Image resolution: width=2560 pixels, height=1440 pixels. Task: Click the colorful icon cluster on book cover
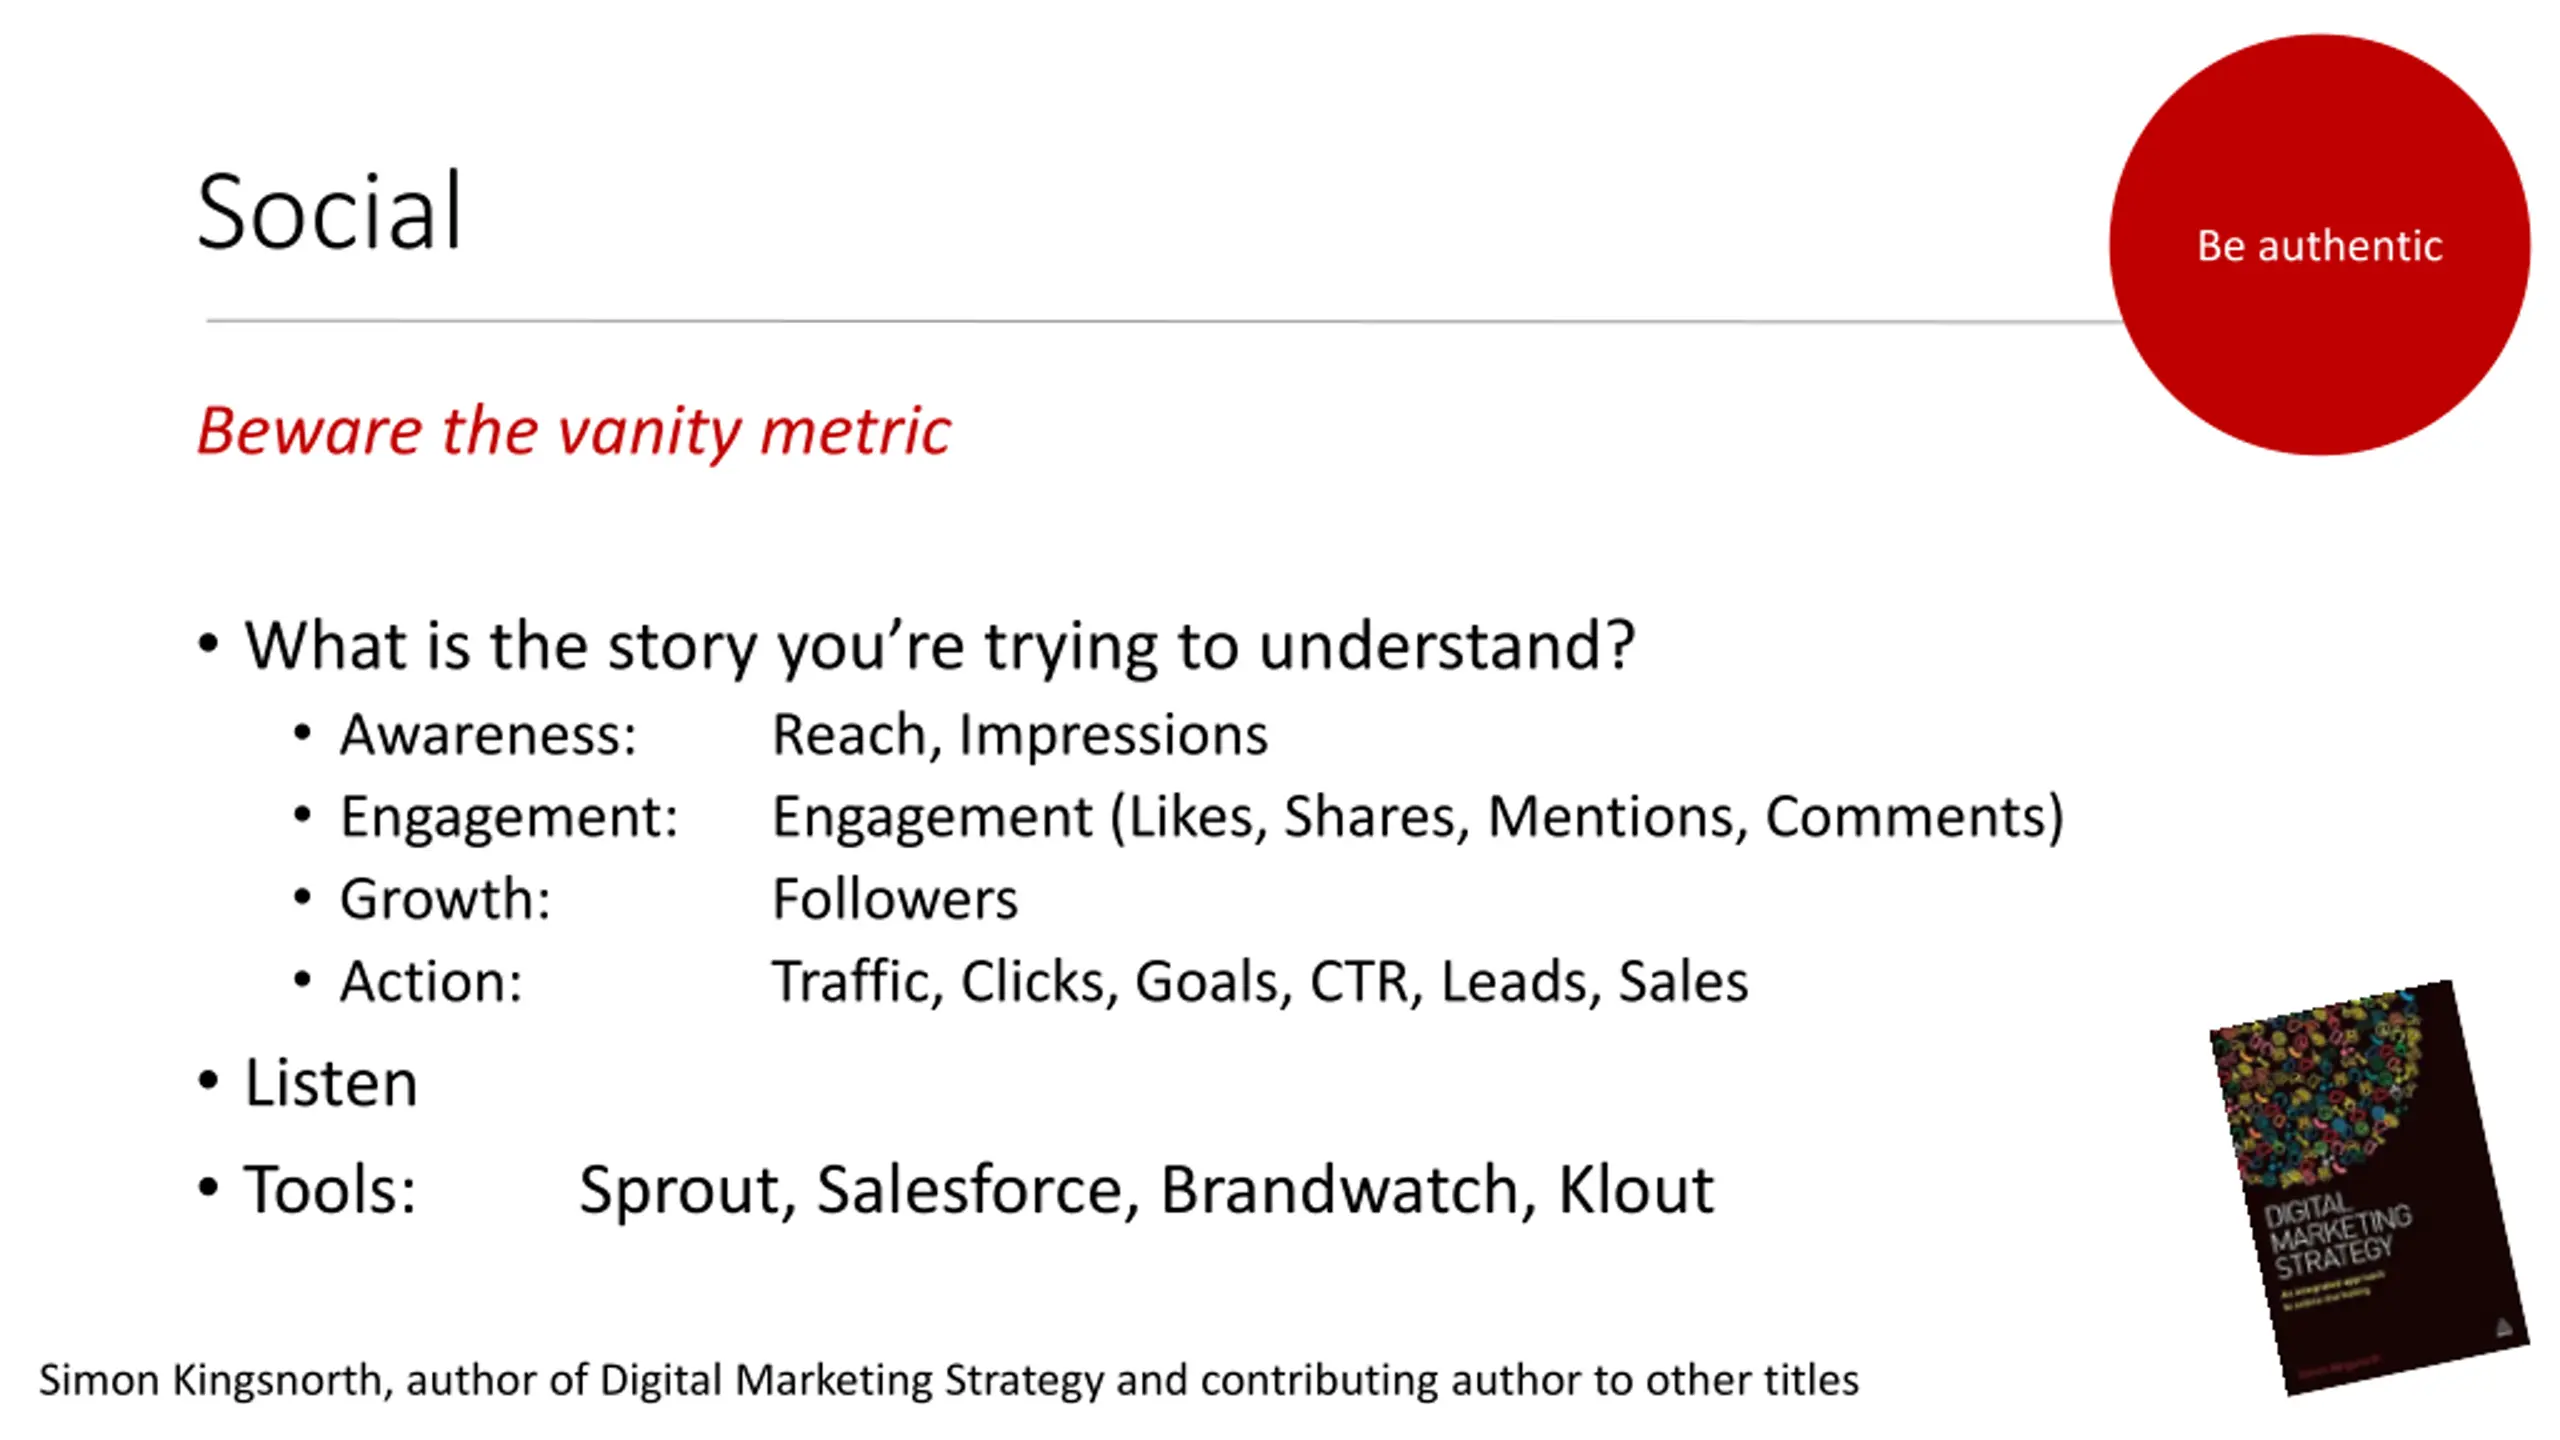click(x=2320, y=1090)
